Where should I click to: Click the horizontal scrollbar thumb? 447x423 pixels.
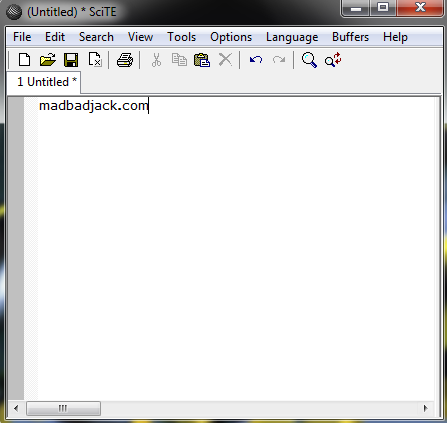[63, 408]
